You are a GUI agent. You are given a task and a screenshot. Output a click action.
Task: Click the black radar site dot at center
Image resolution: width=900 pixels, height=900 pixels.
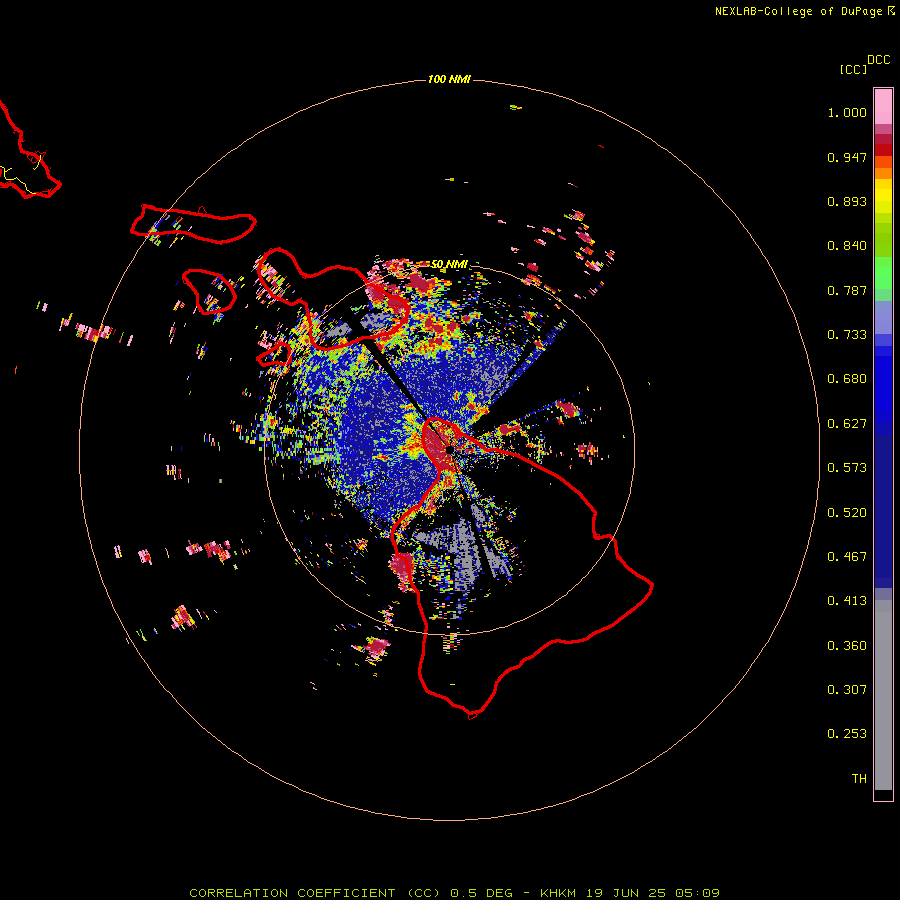pyautogui.click(x=449, y=450)
